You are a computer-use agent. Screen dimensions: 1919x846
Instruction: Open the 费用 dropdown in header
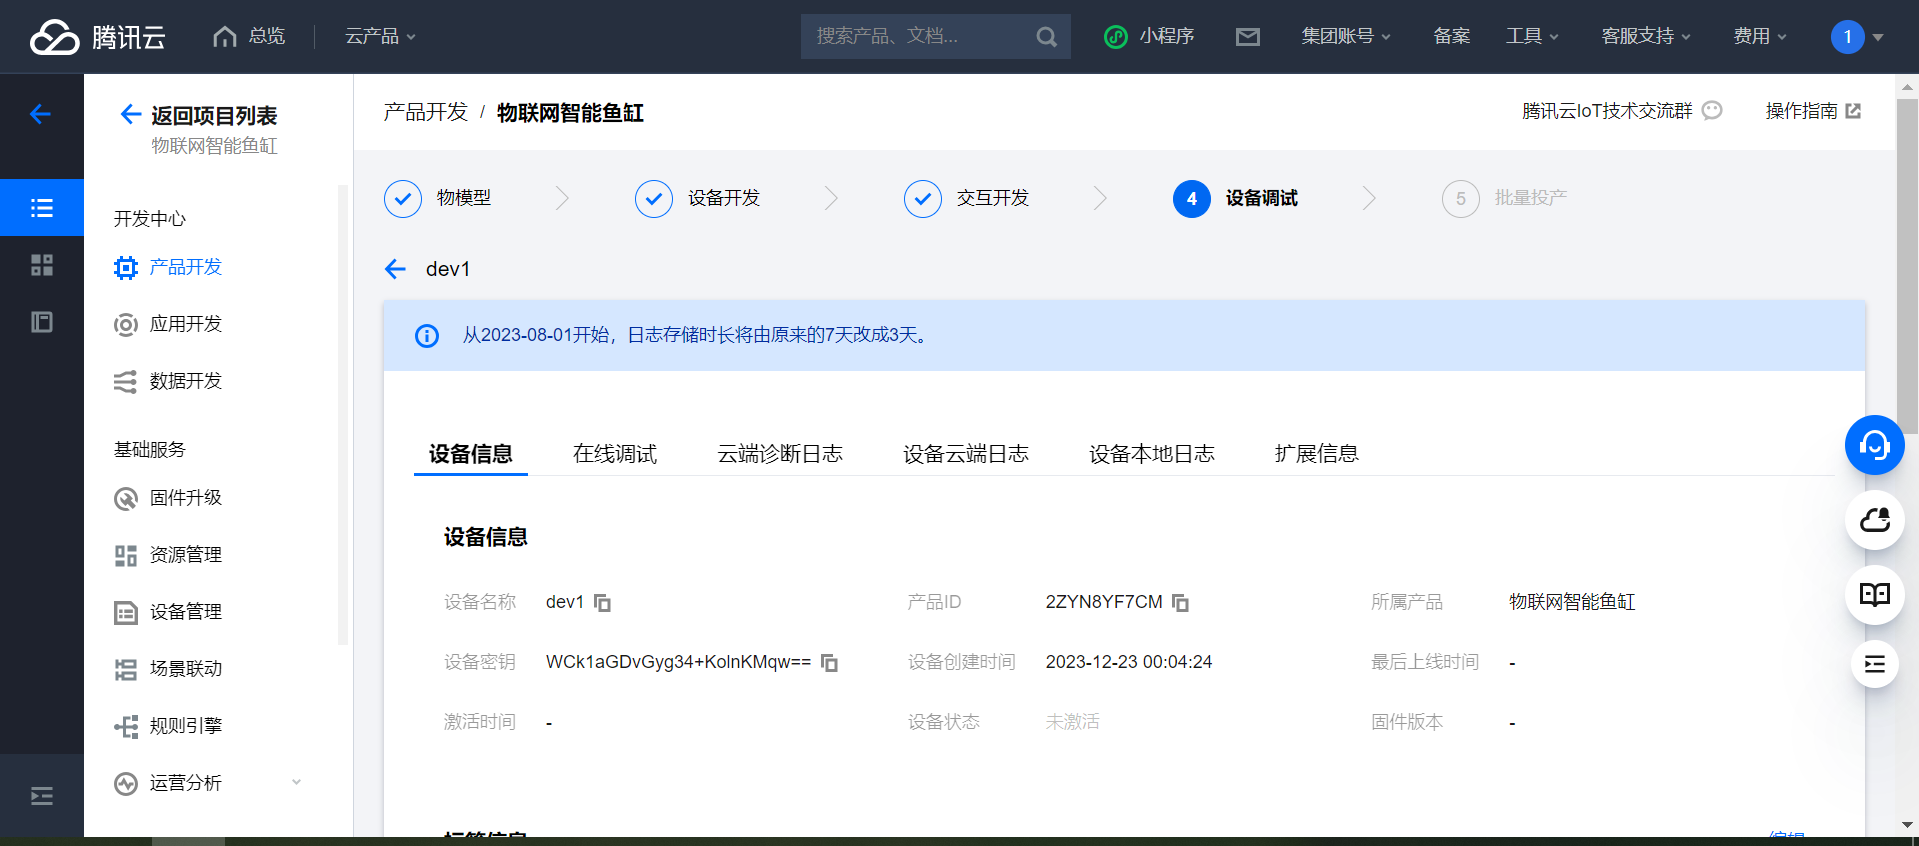1759,37
